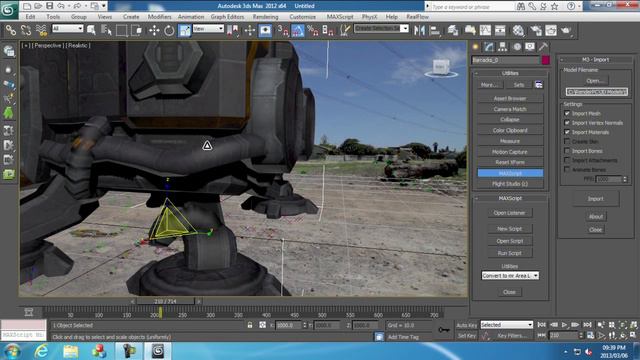This screenshot has width=640, height=360.
Task: Enable Animate Bones checkbox
Action: [567, 169]
